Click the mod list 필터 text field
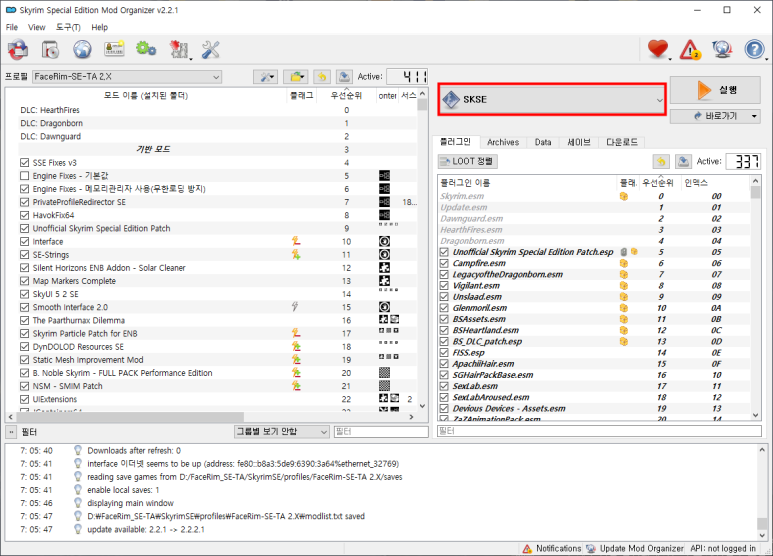This screenshot has width=773, height=556. coord(381,432)
